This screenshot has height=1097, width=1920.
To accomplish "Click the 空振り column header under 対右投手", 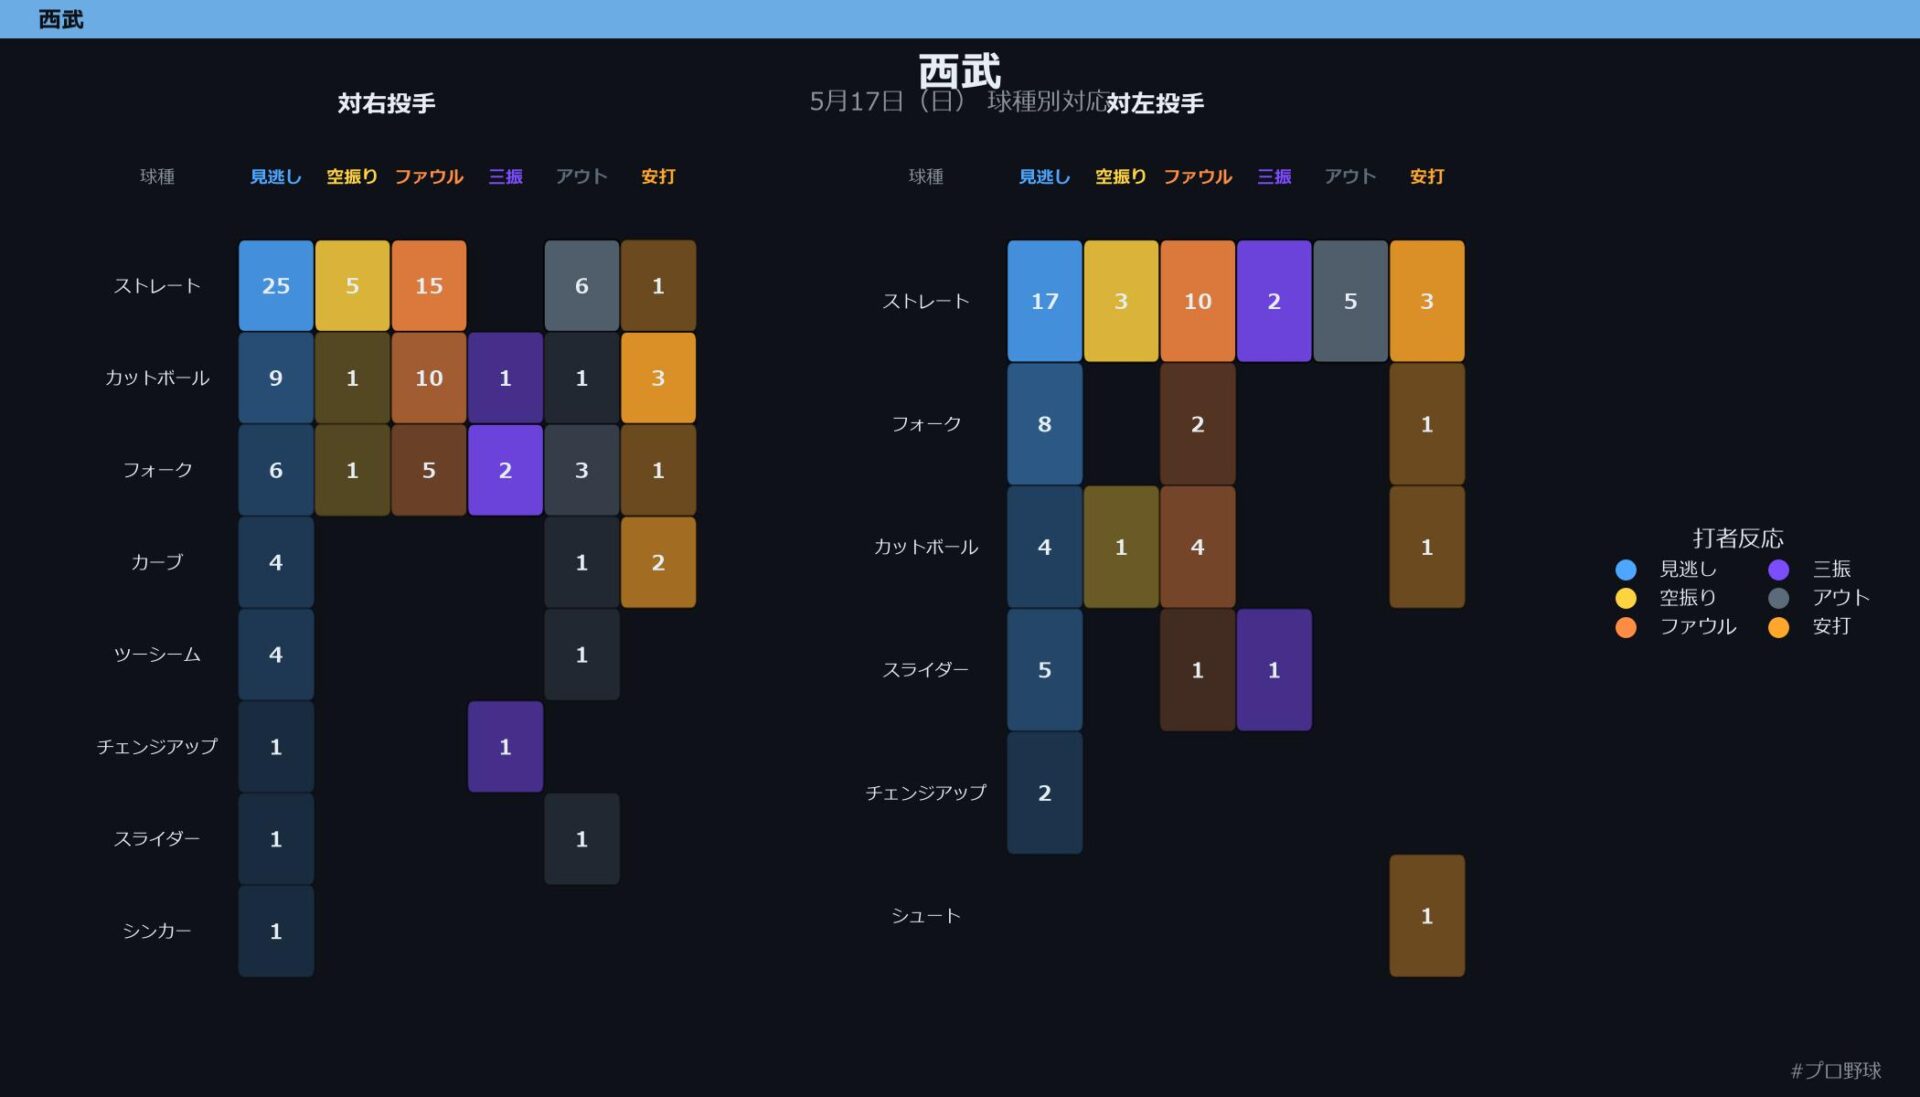I will (352, 177).
